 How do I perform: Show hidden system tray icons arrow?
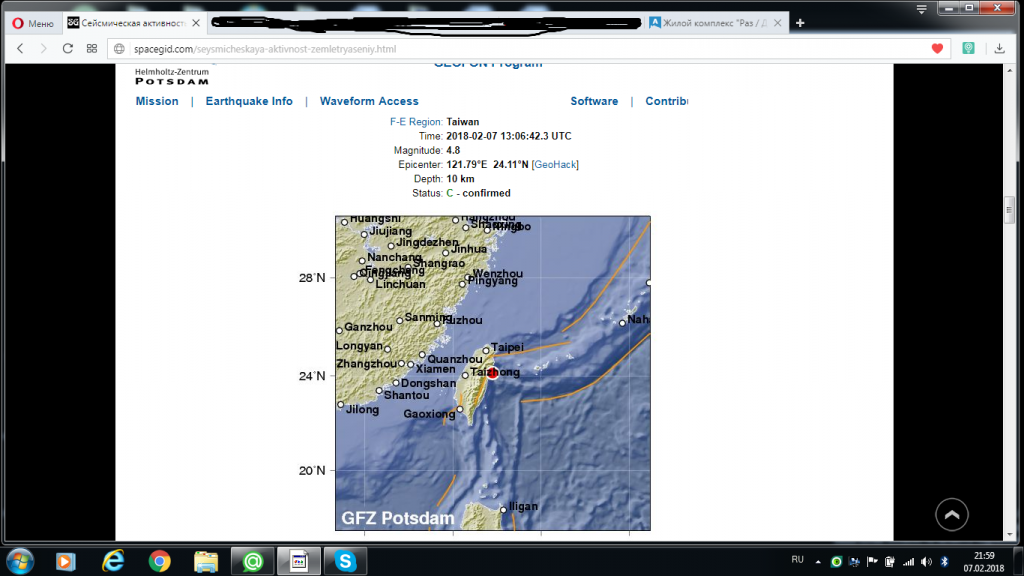pyautogui.click(x=818, y=561)
